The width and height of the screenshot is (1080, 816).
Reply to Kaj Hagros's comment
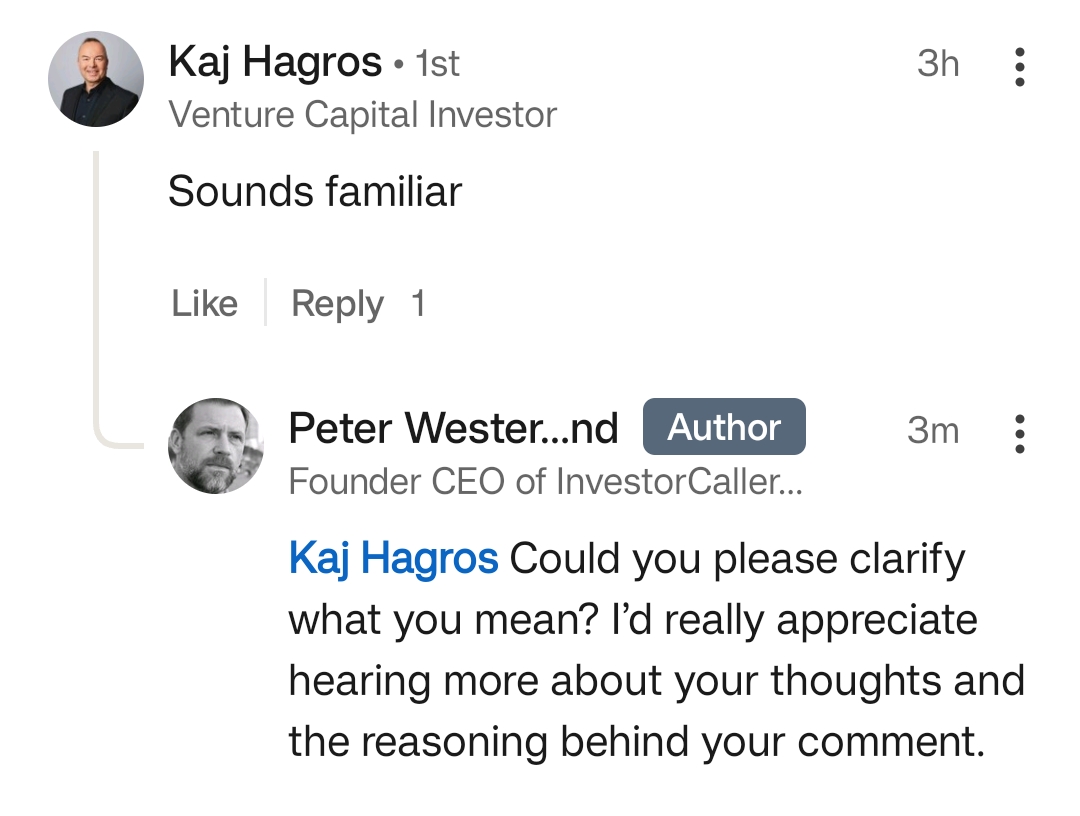pyautogui.click(x=337, y=303)
